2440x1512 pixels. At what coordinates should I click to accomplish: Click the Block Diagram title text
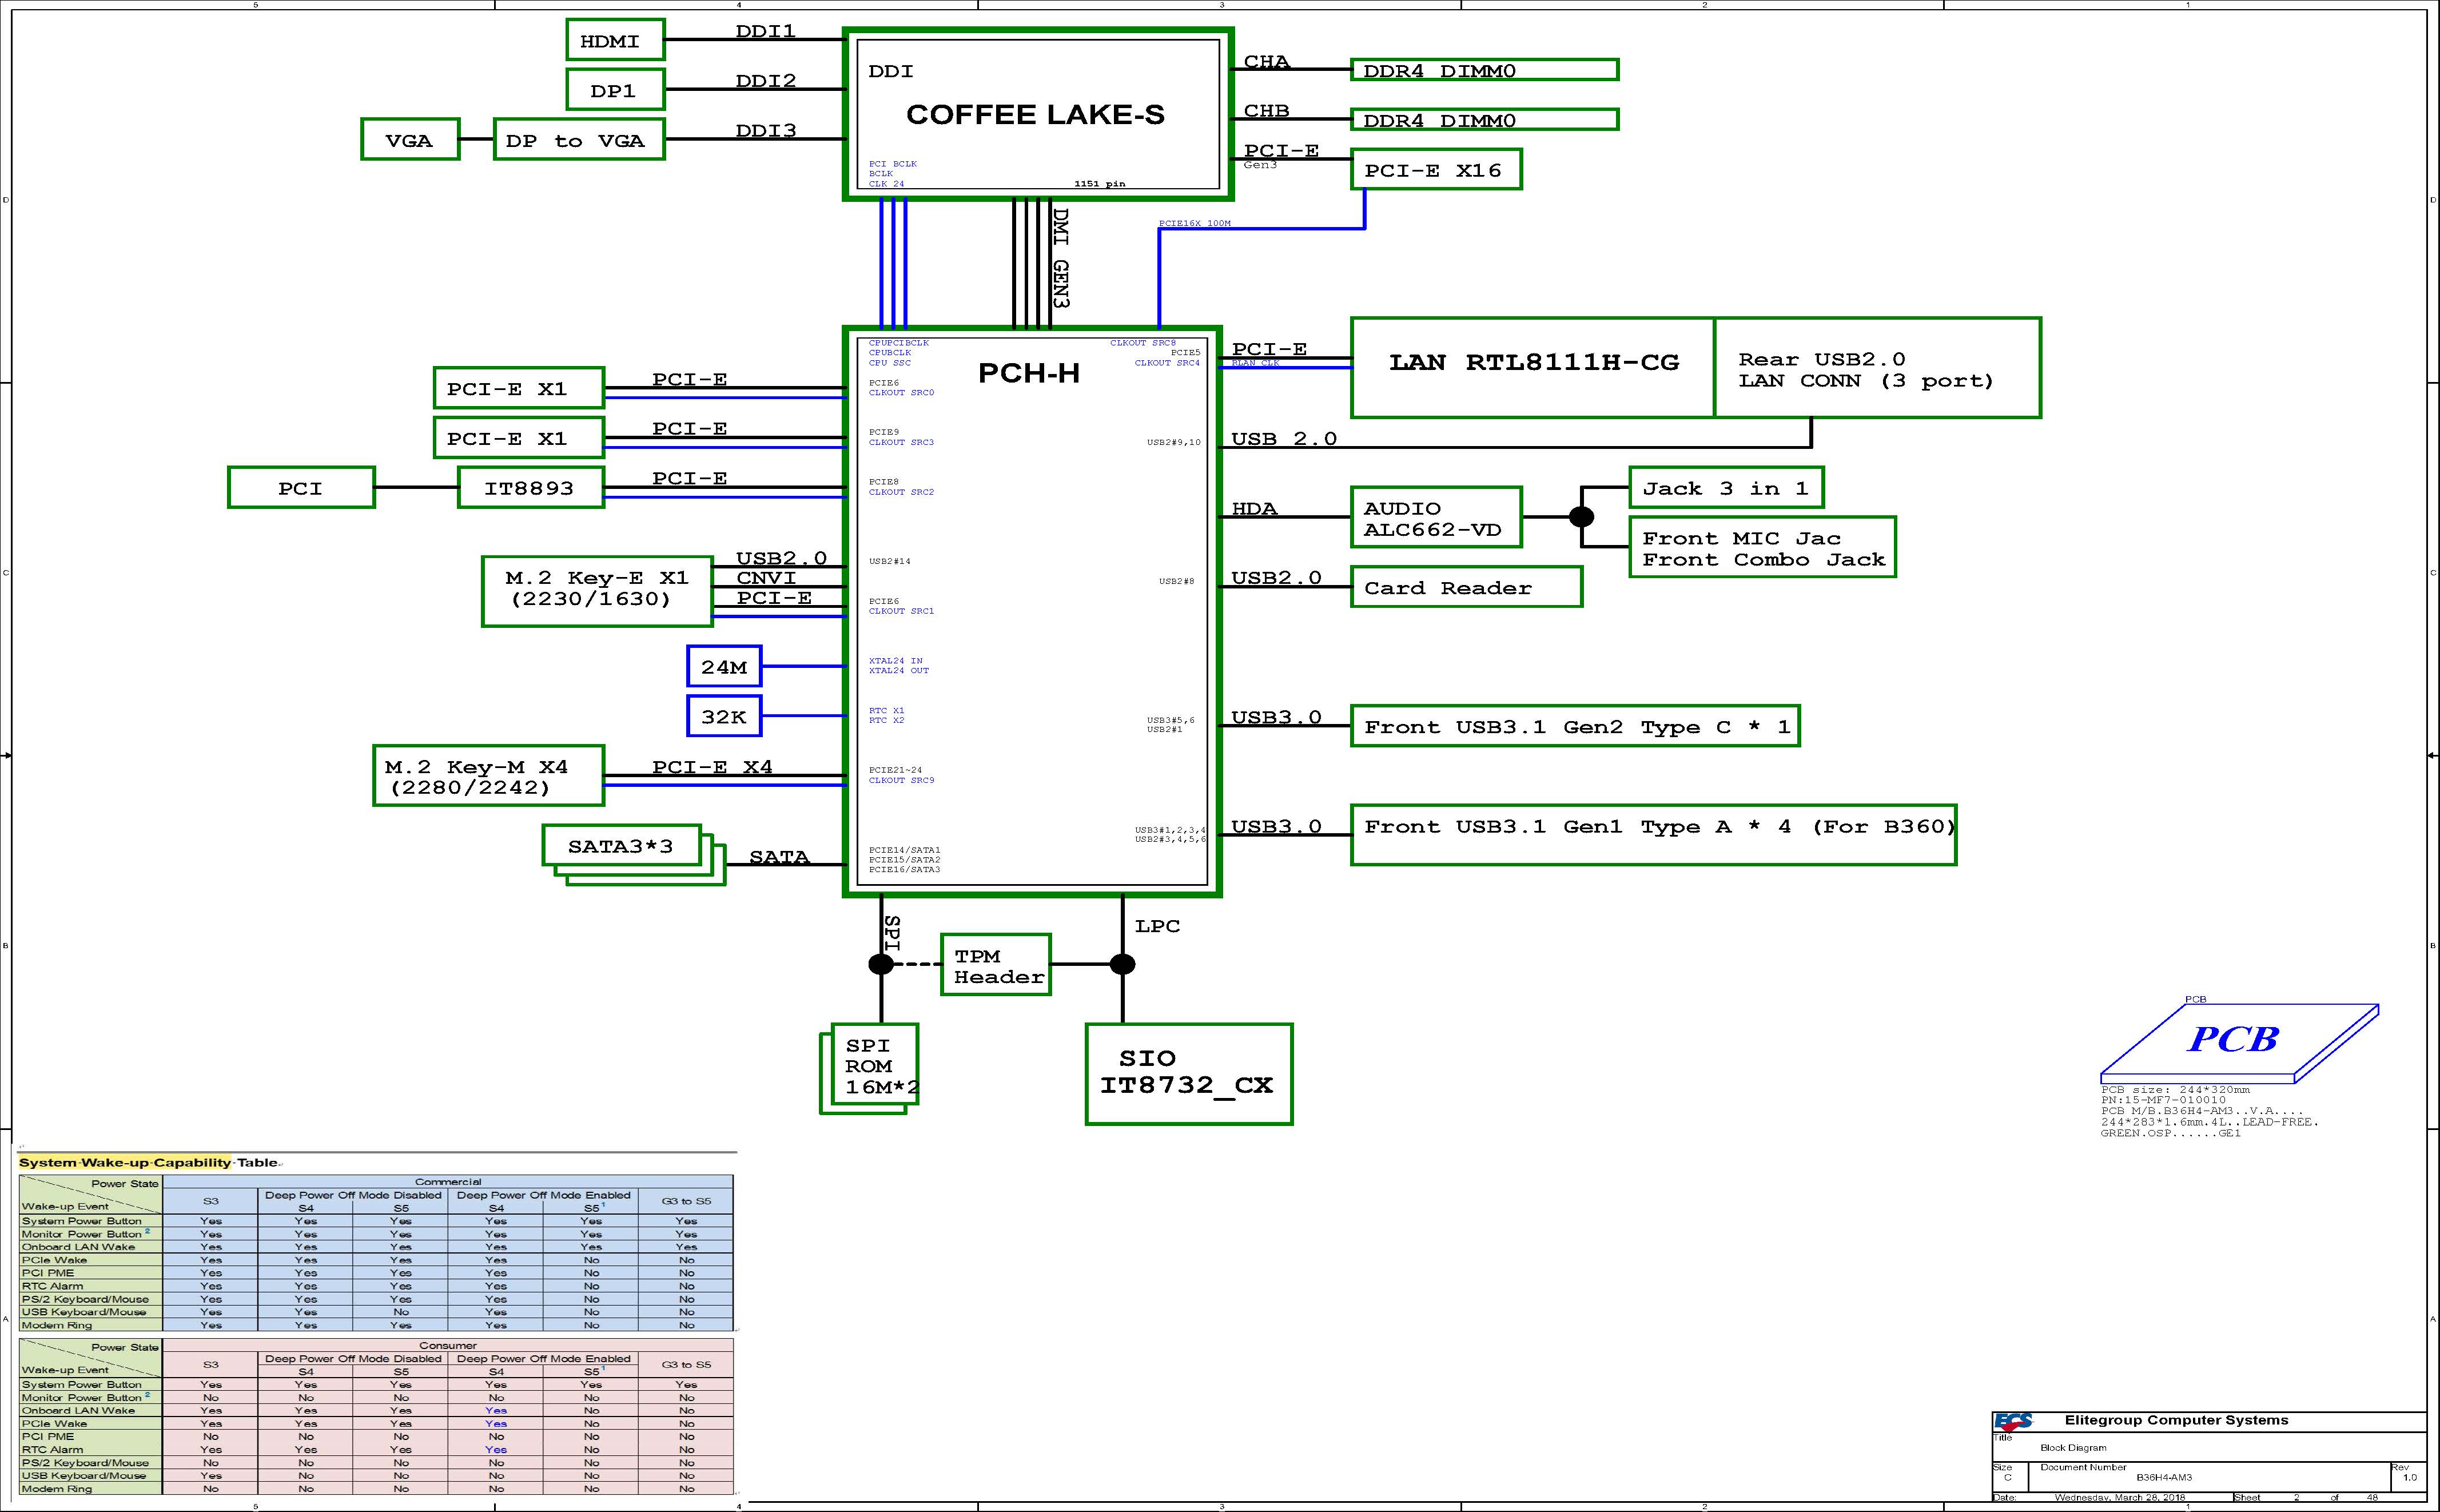pos(2073,1447)
